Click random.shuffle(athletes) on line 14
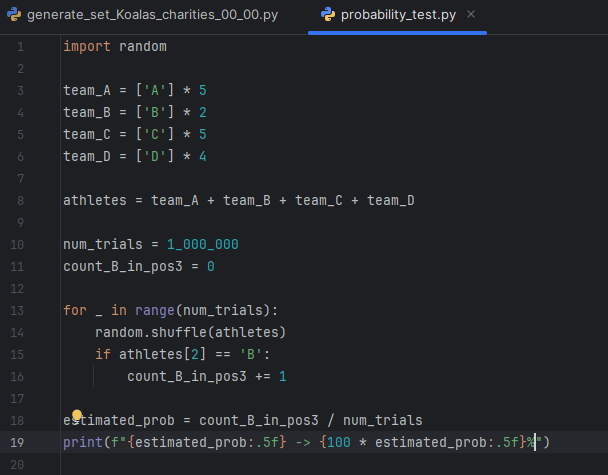Screen dimensions: 608x475 tap(190, 332)
